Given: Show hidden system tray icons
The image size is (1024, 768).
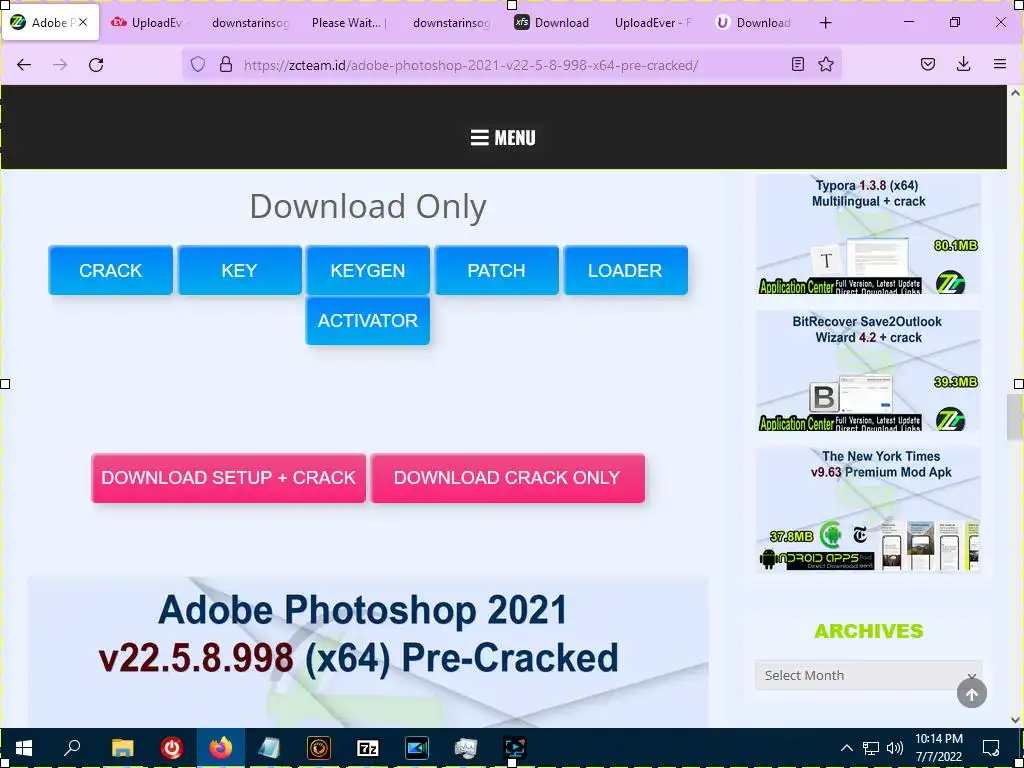Looking at the screenshot, I should click(x=846, y=748).
